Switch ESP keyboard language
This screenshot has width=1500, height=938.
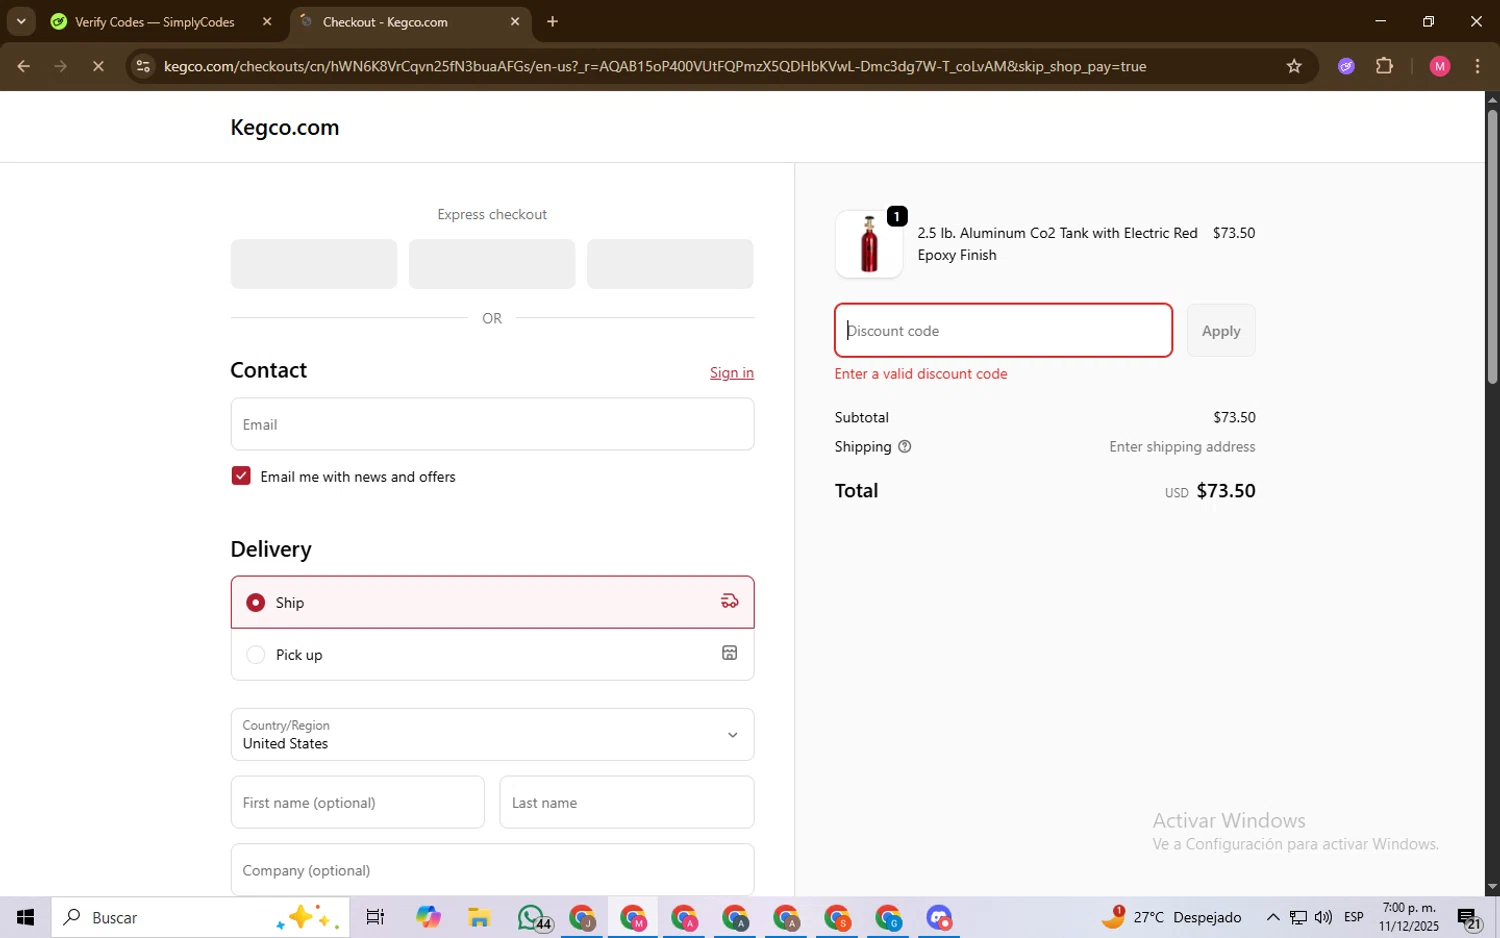pos(1354,917)
